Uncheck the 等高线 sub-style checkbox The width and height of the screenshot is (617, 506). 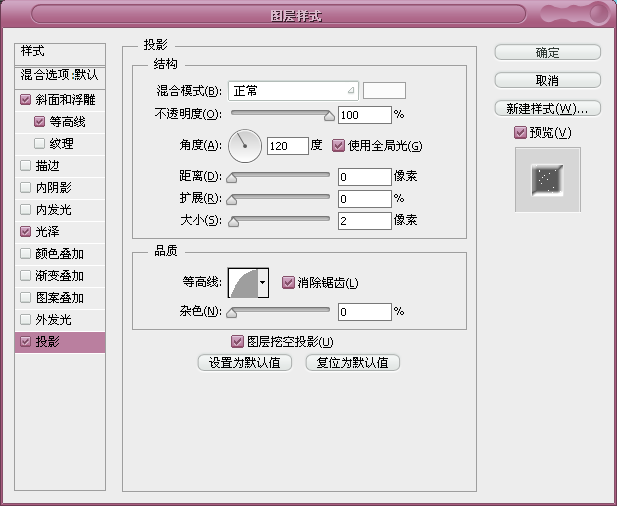(39, 122)
